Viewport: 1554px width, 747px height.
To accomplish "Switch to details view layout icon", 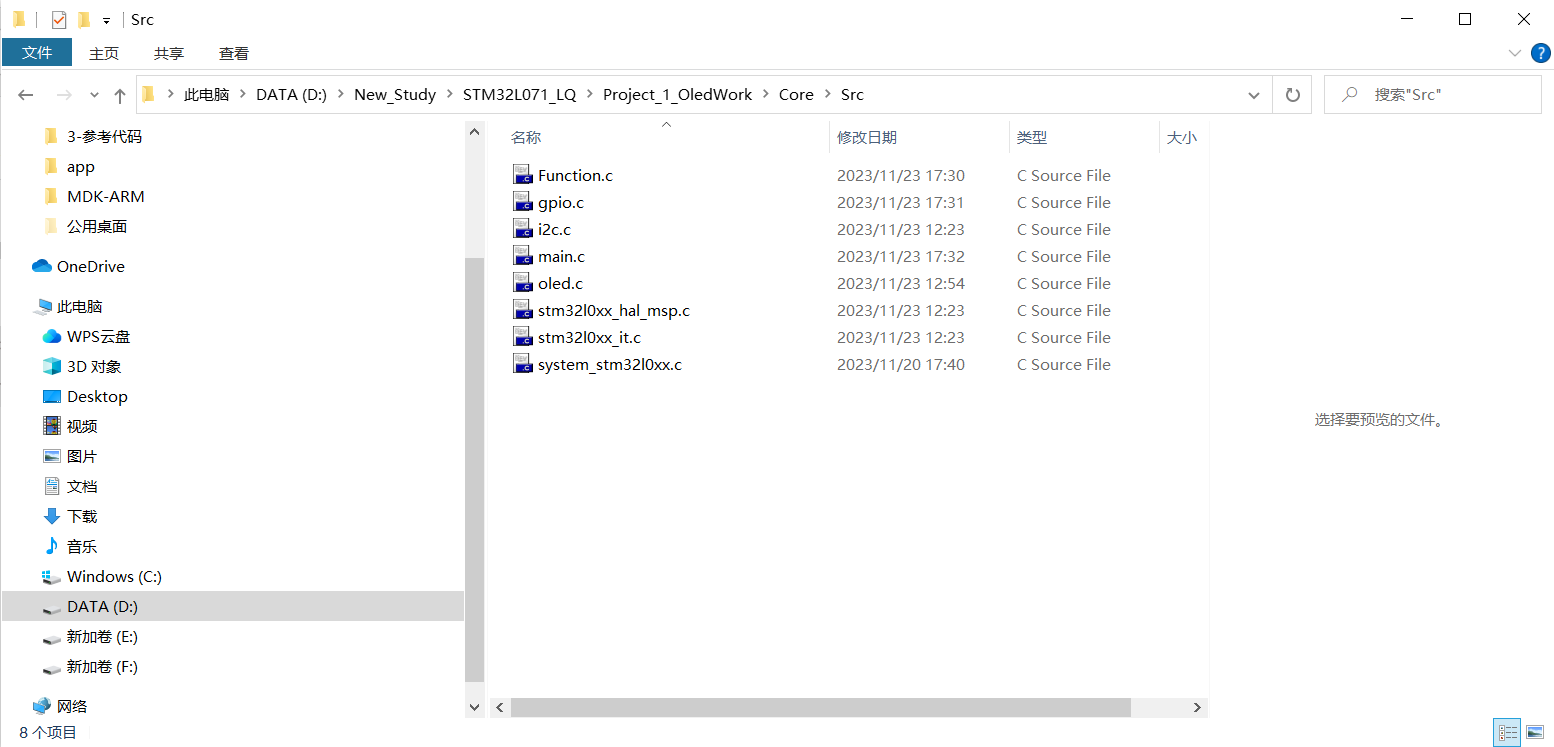I will coord(1506,733).
